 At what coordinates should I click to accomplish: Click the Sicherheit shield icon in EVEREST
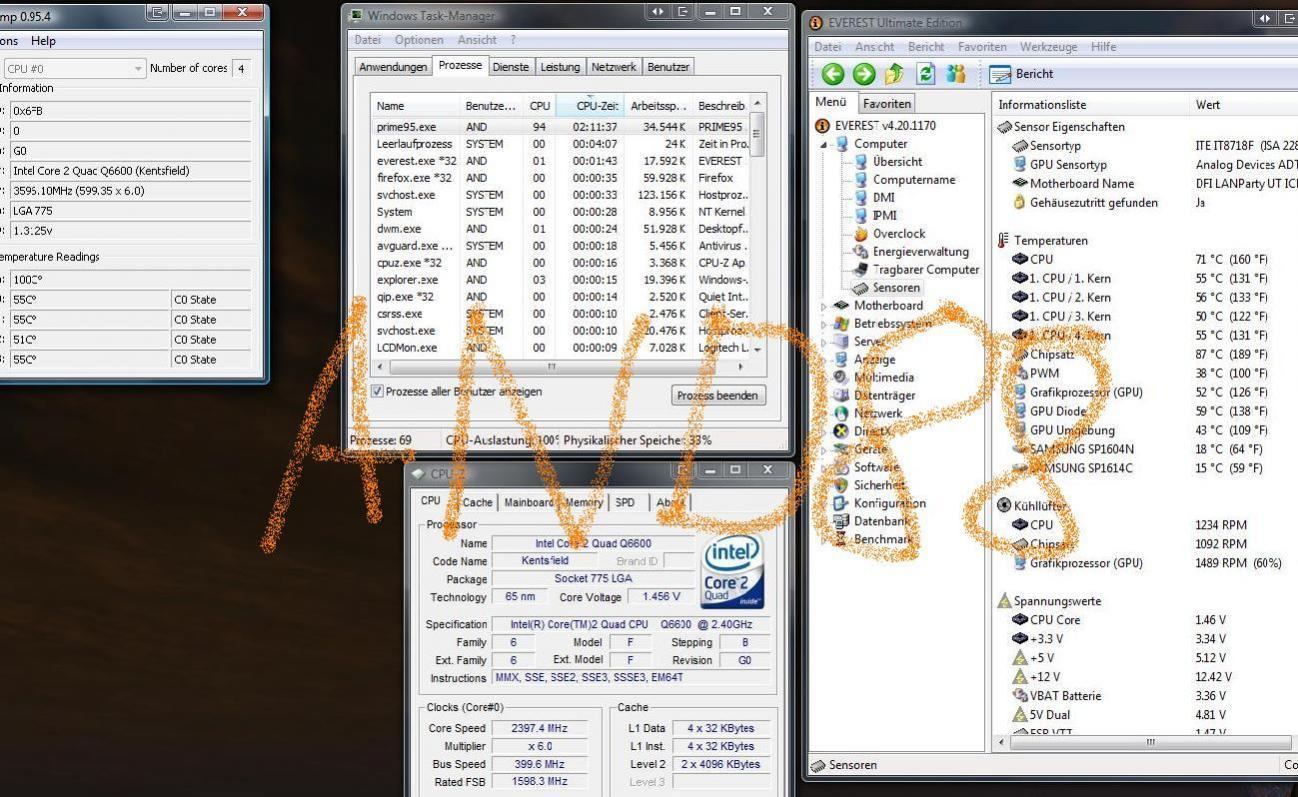pos(841,485)
